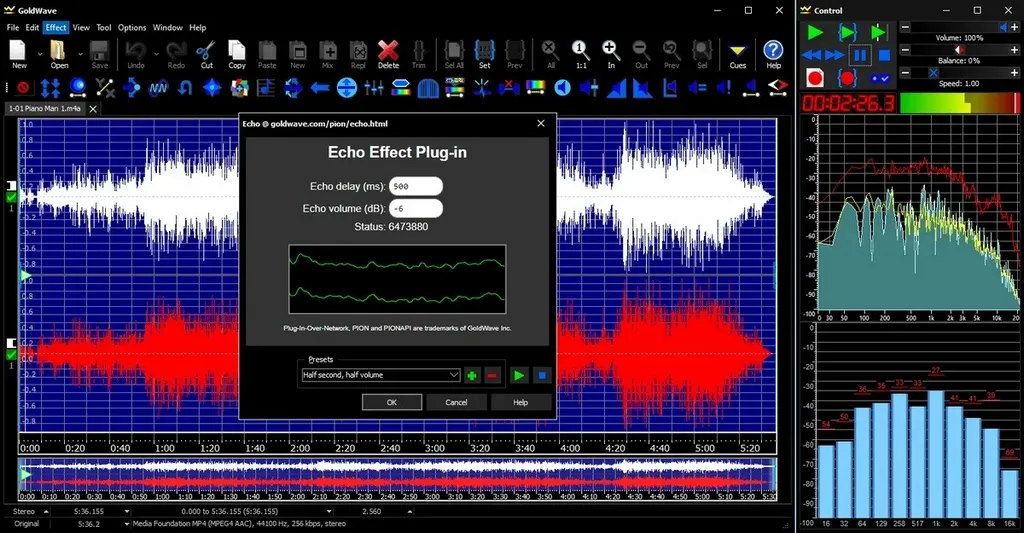This screenshot has width=1024, height=533.
Task: Select the Equalizer sliders effect icon
Action: click(x=374, y=87)
